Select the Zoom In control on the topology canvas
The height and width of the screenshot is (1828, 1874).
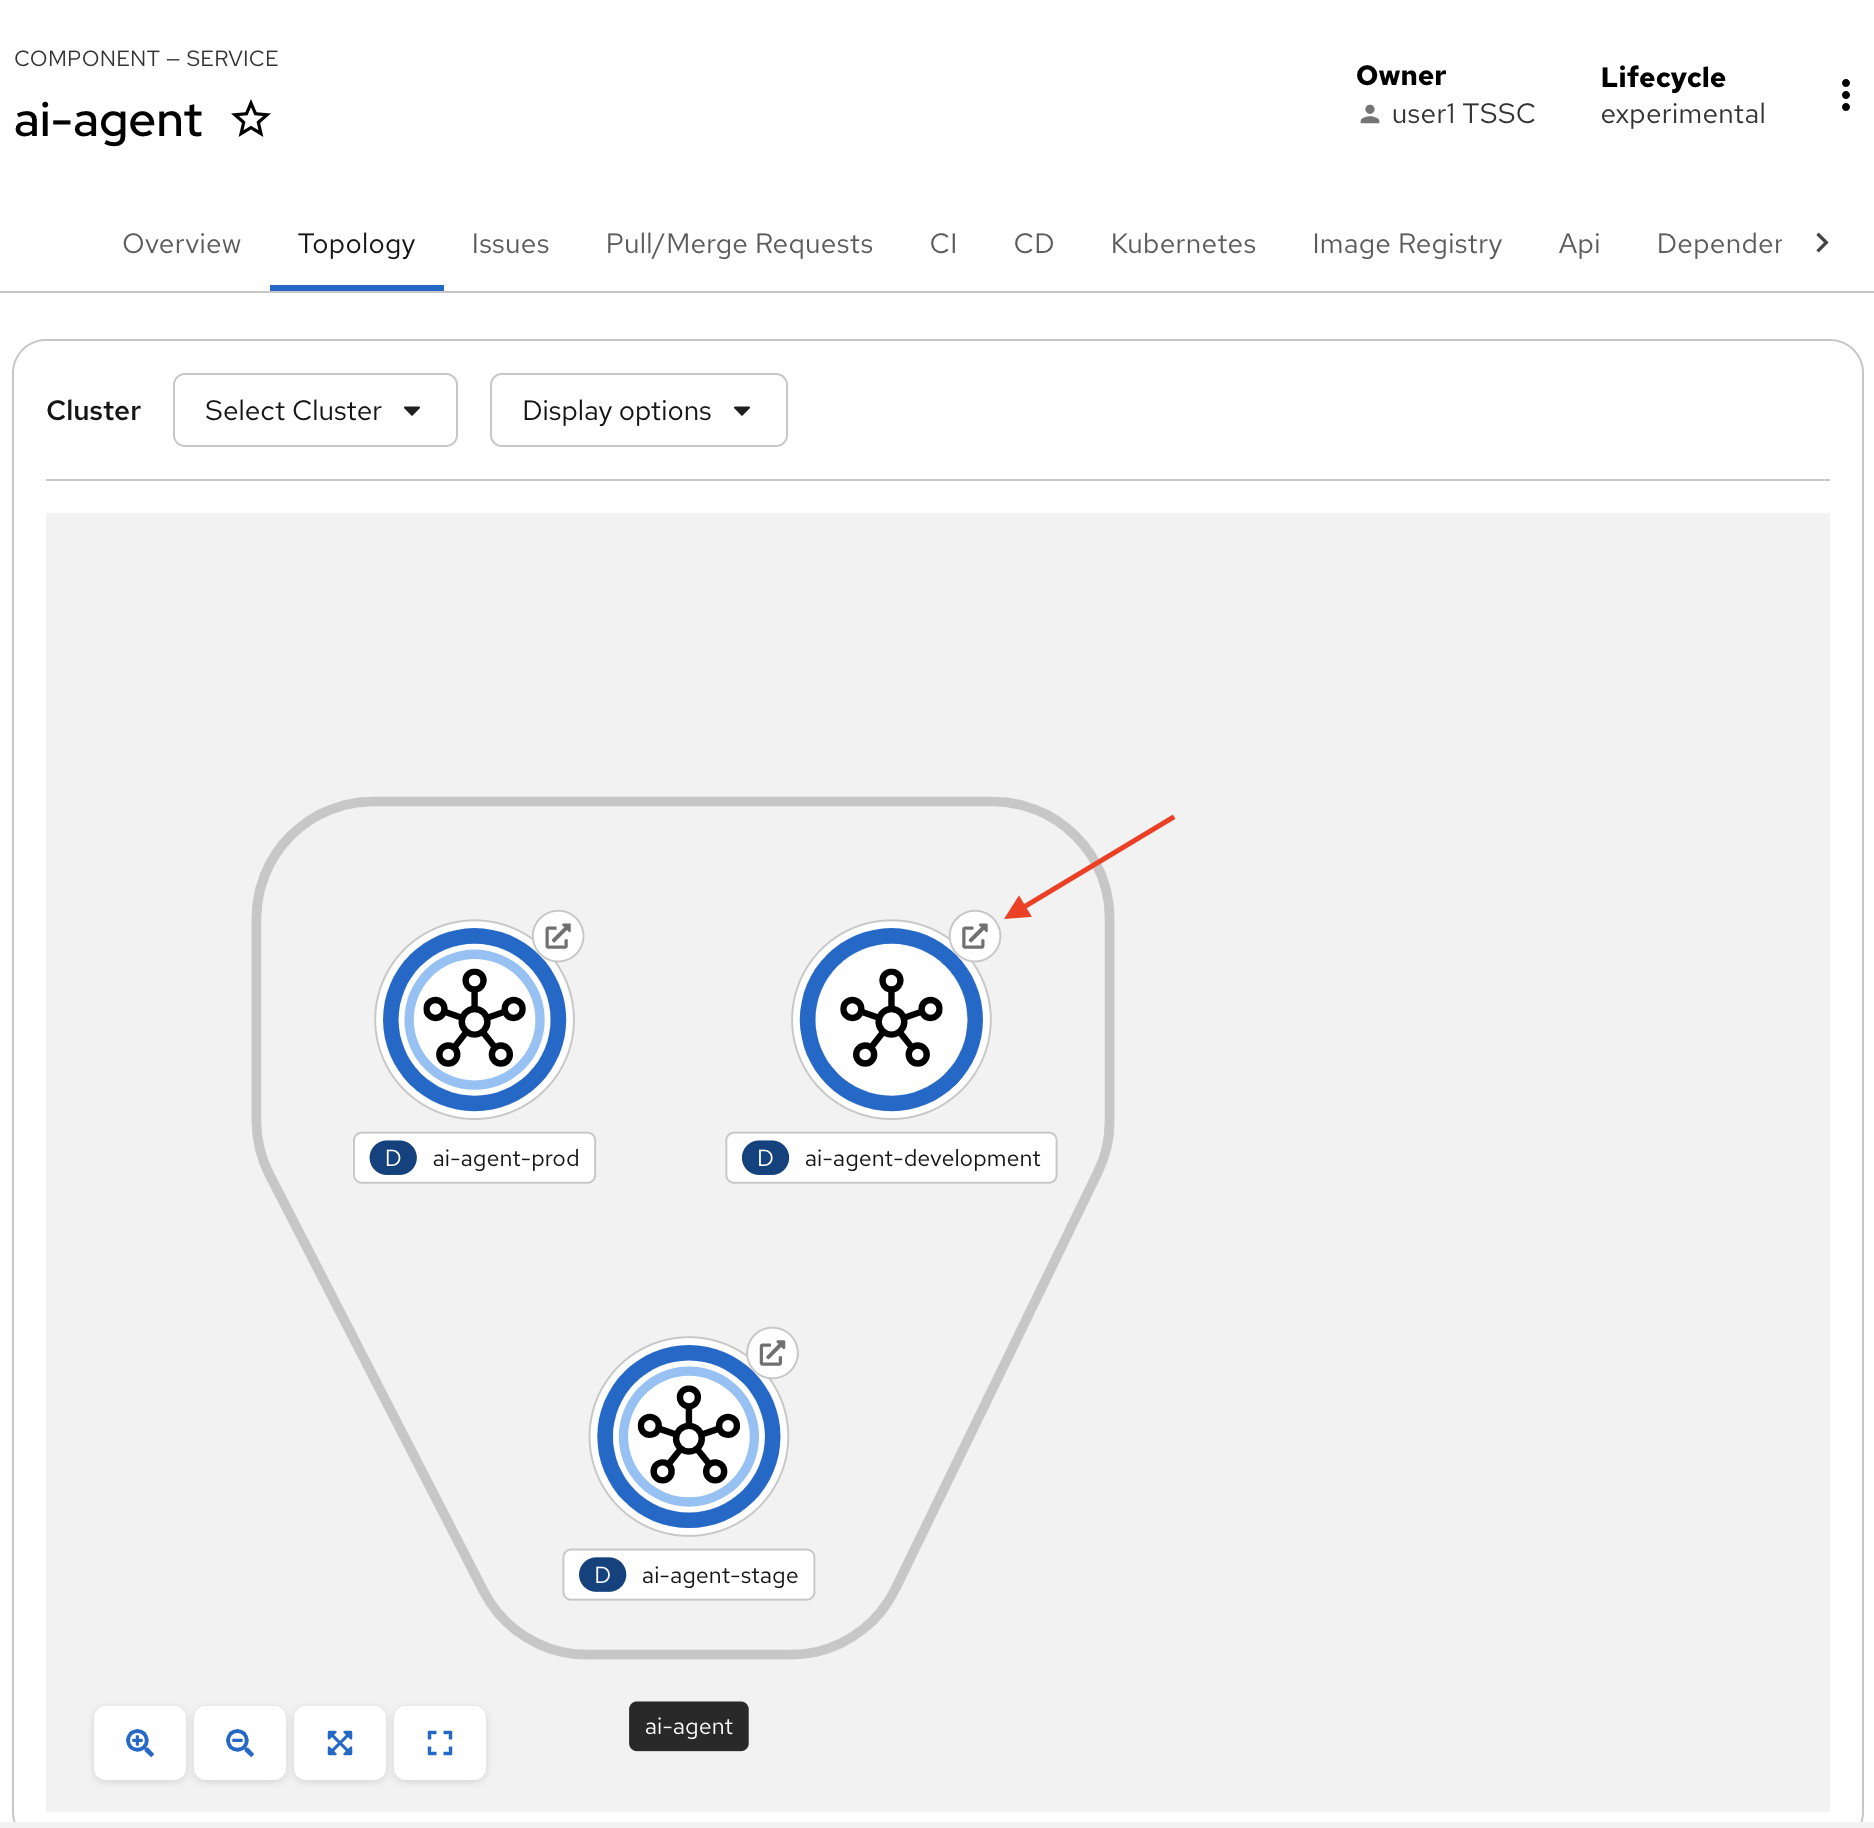pyautogui.click(x=140, y=1743)
